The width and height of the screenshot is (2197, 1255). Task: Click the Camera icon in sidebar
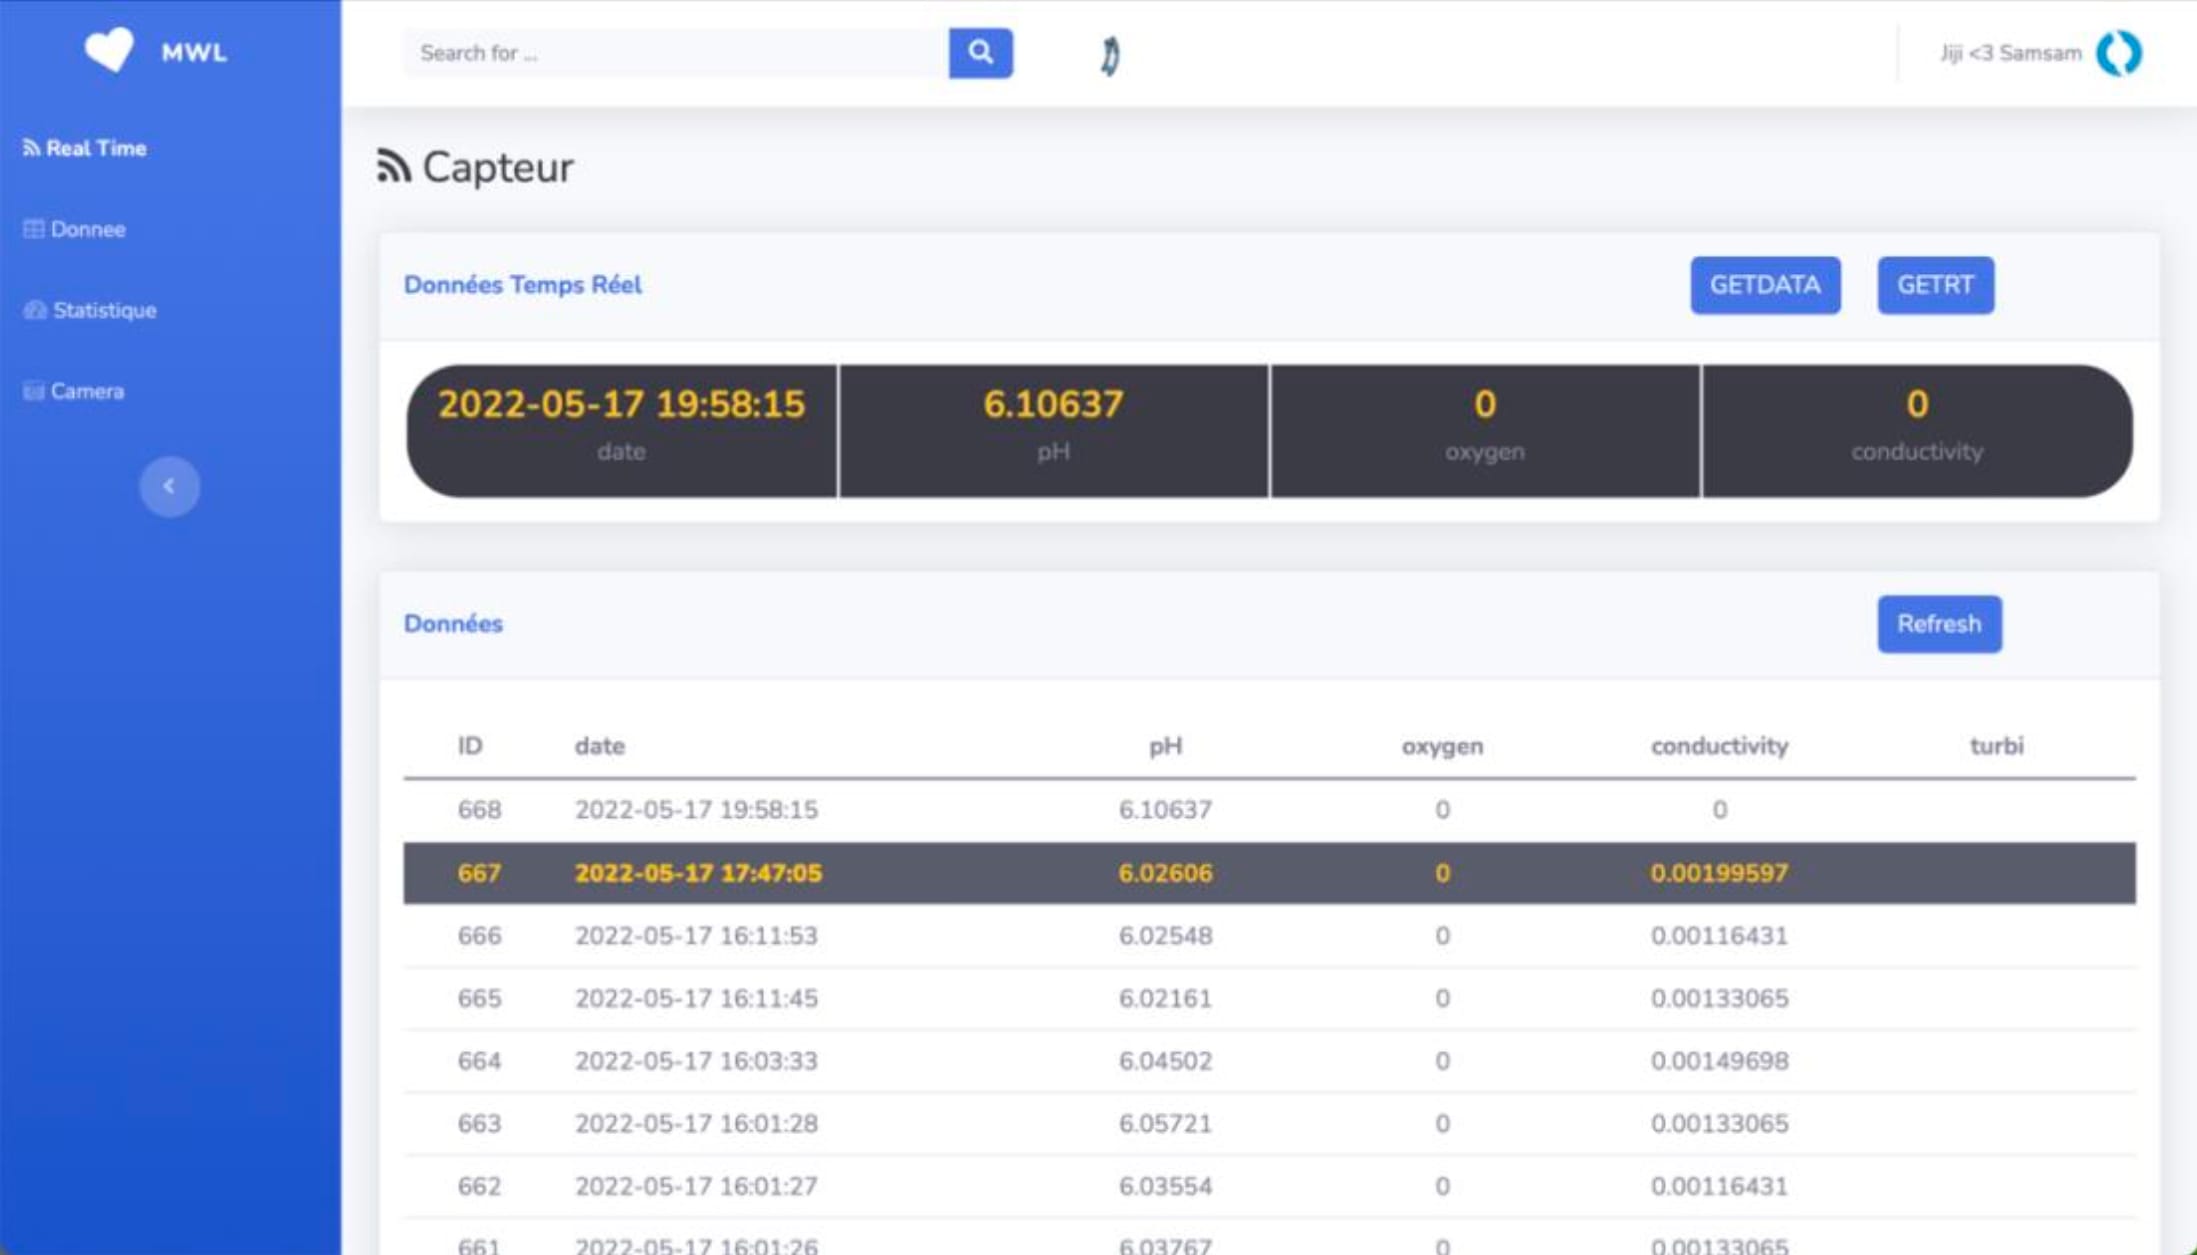pyautogui.click(x=34, y=391)
